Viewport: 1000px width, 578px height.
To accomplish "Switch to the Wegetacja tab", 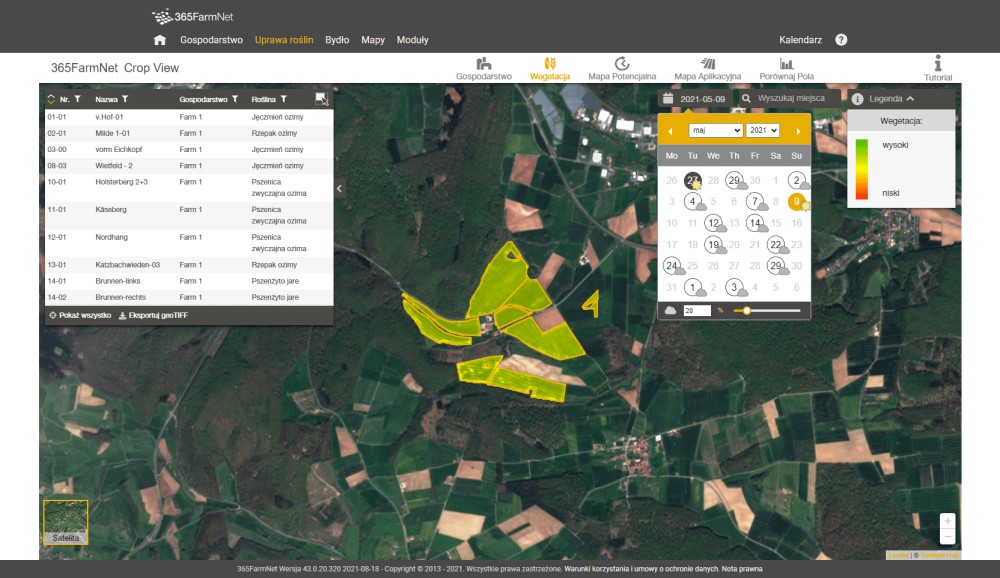I will pyautogui.click(x=550, y=69).
